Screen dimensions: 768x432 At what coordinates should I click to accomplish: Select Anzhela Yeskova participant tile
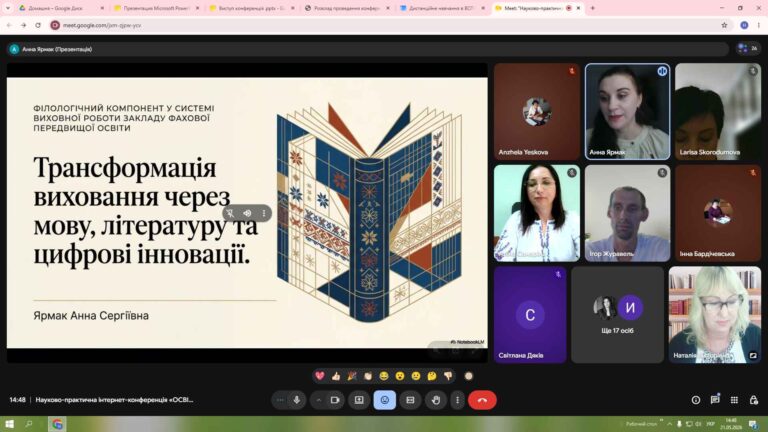point(537,112)
